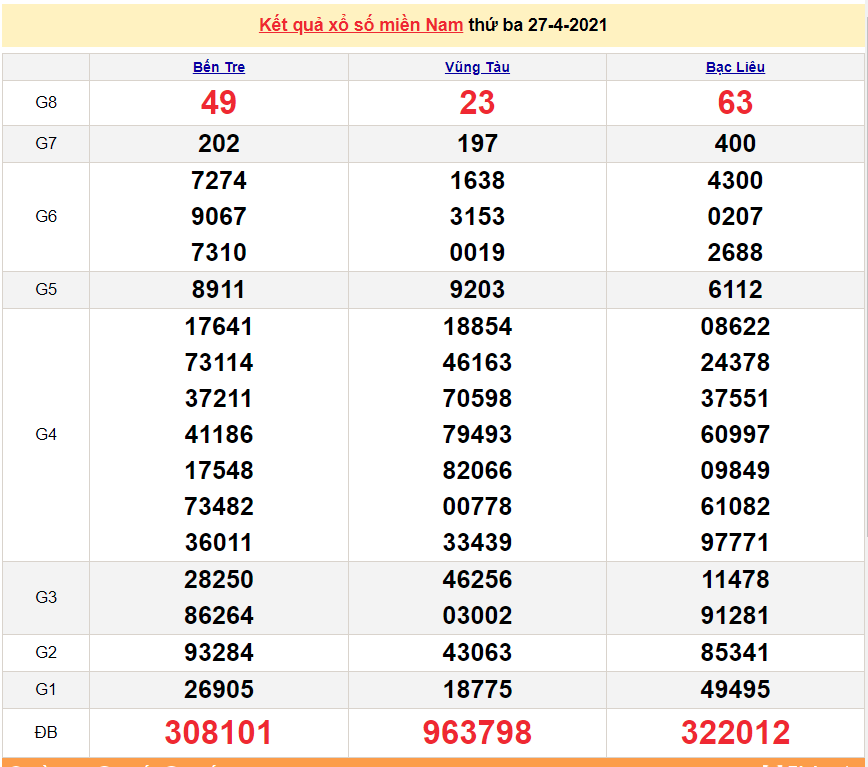This screenshot has width=868, height=767.
Task: Select G4 number 33439
Action: [x=477, y=542]
